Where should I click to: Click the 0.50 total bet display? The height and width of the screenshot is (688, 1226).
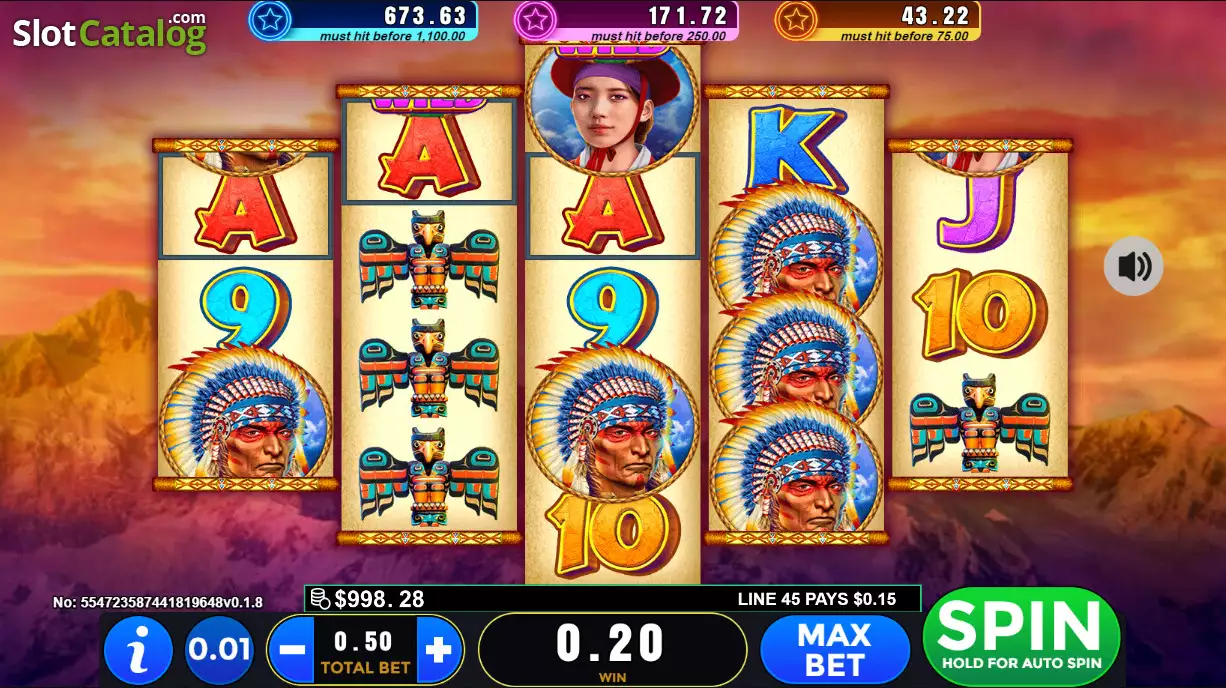pyautogui.click(x=364, y=650)
